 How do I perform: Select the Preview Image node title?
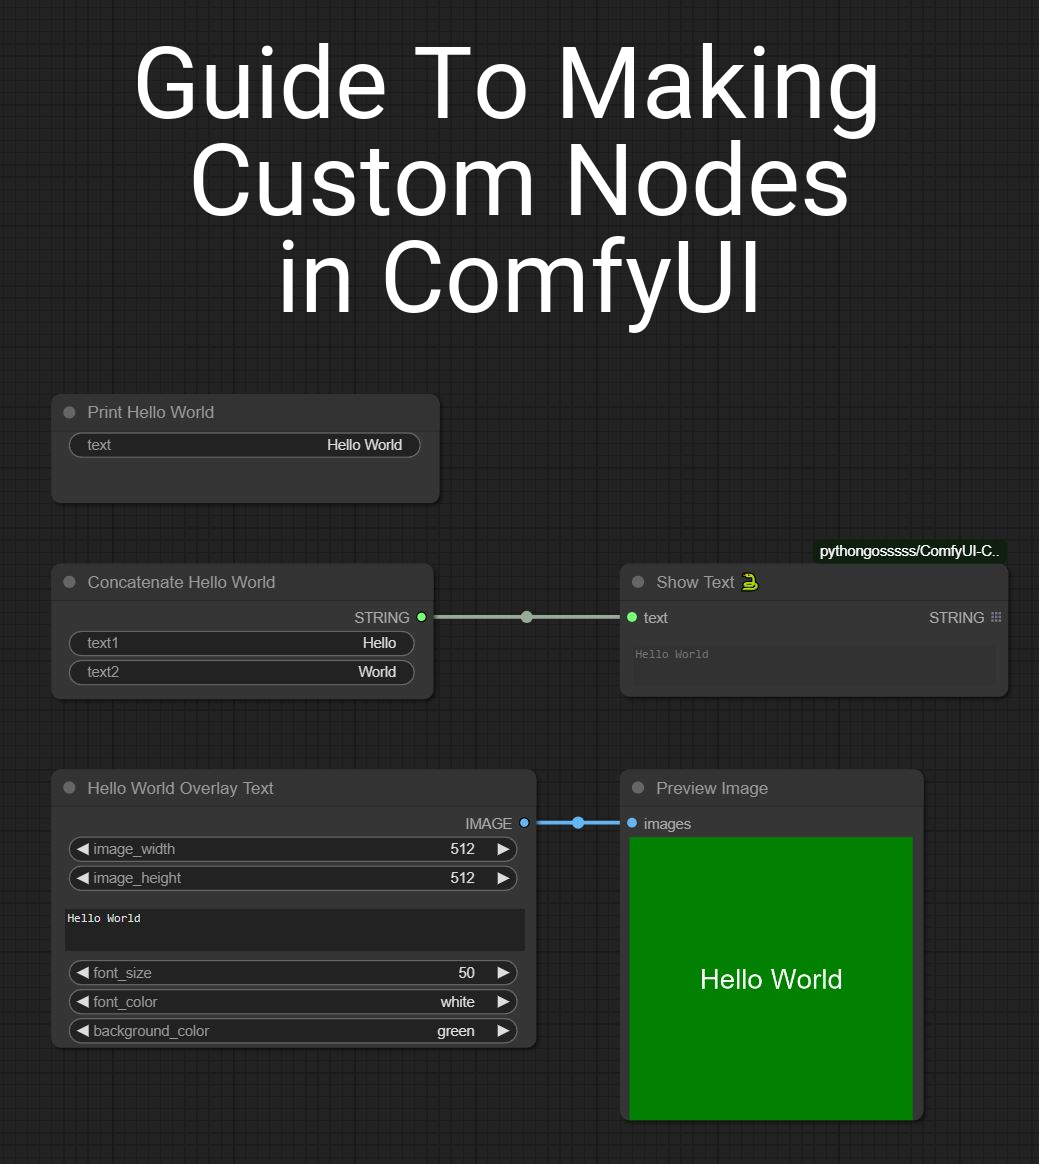(712, 788)
